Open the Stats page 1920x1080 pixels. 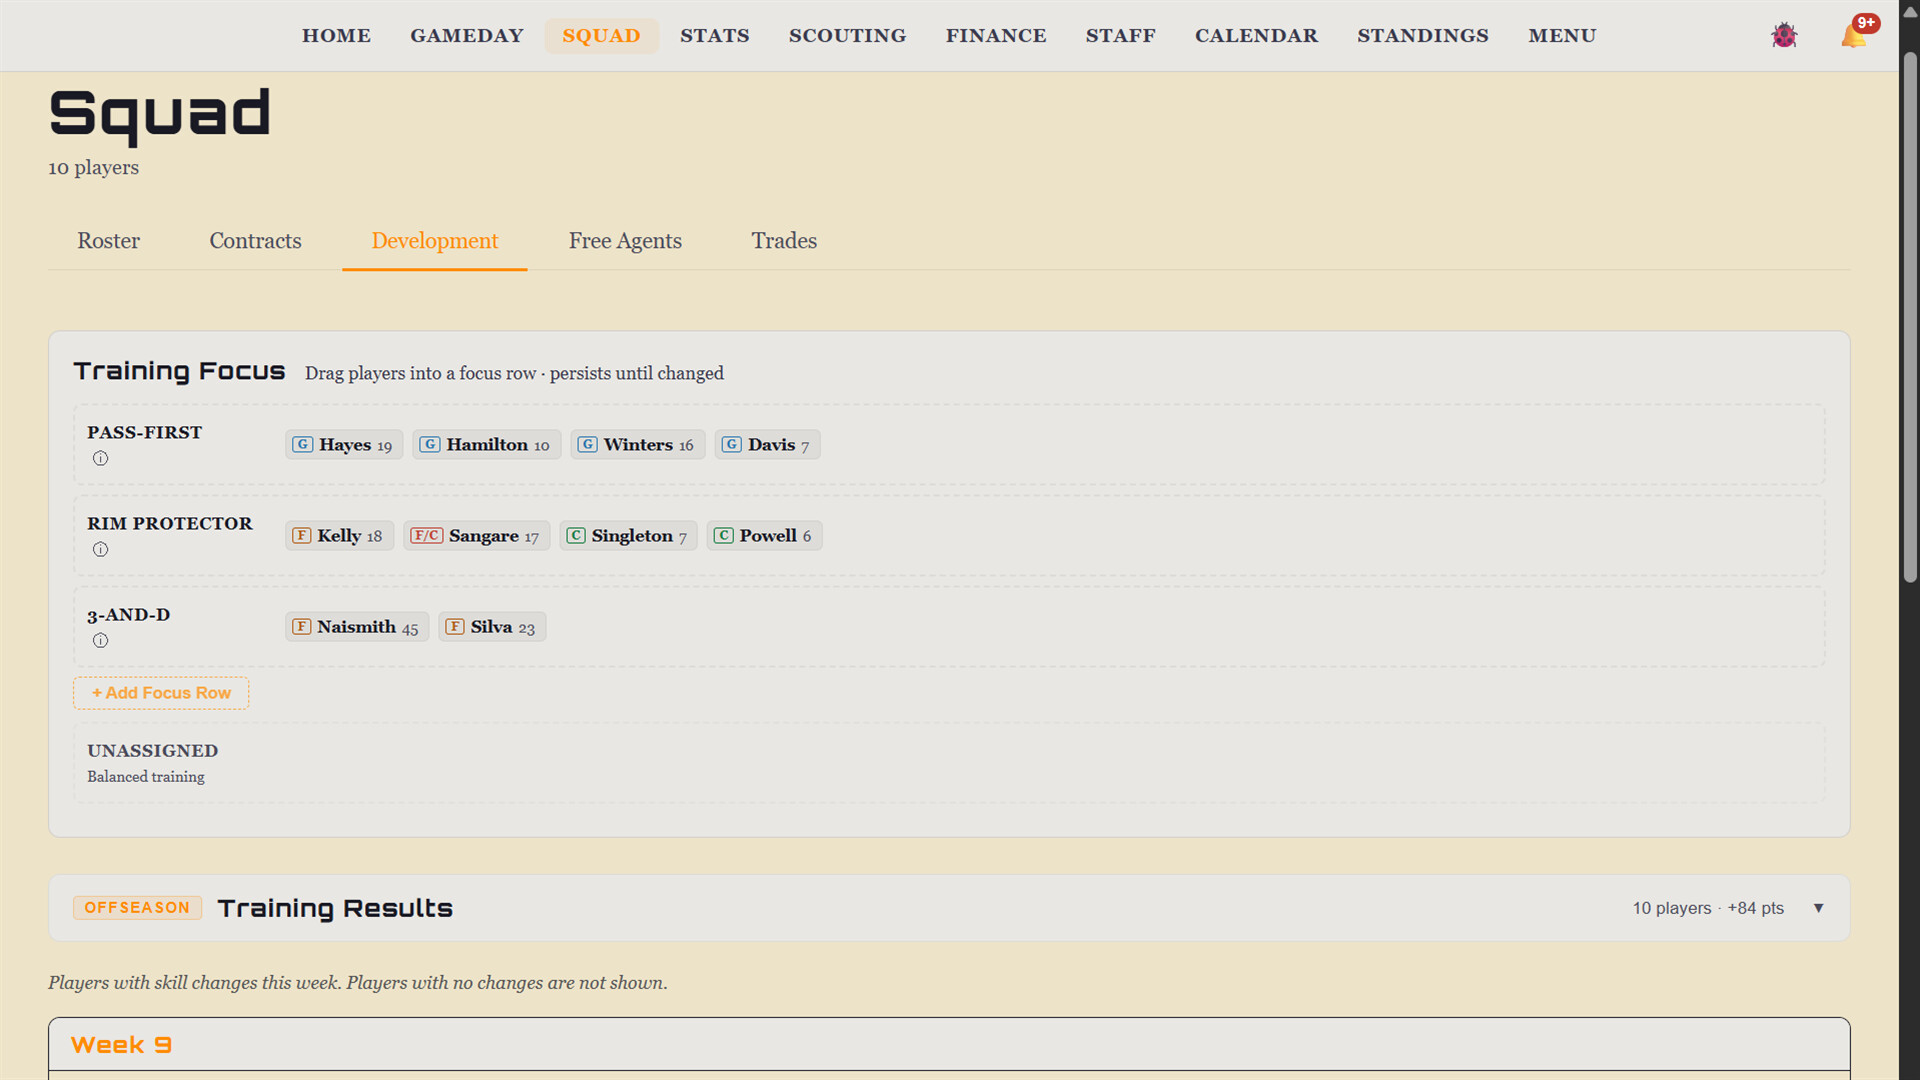pos(714,36)
